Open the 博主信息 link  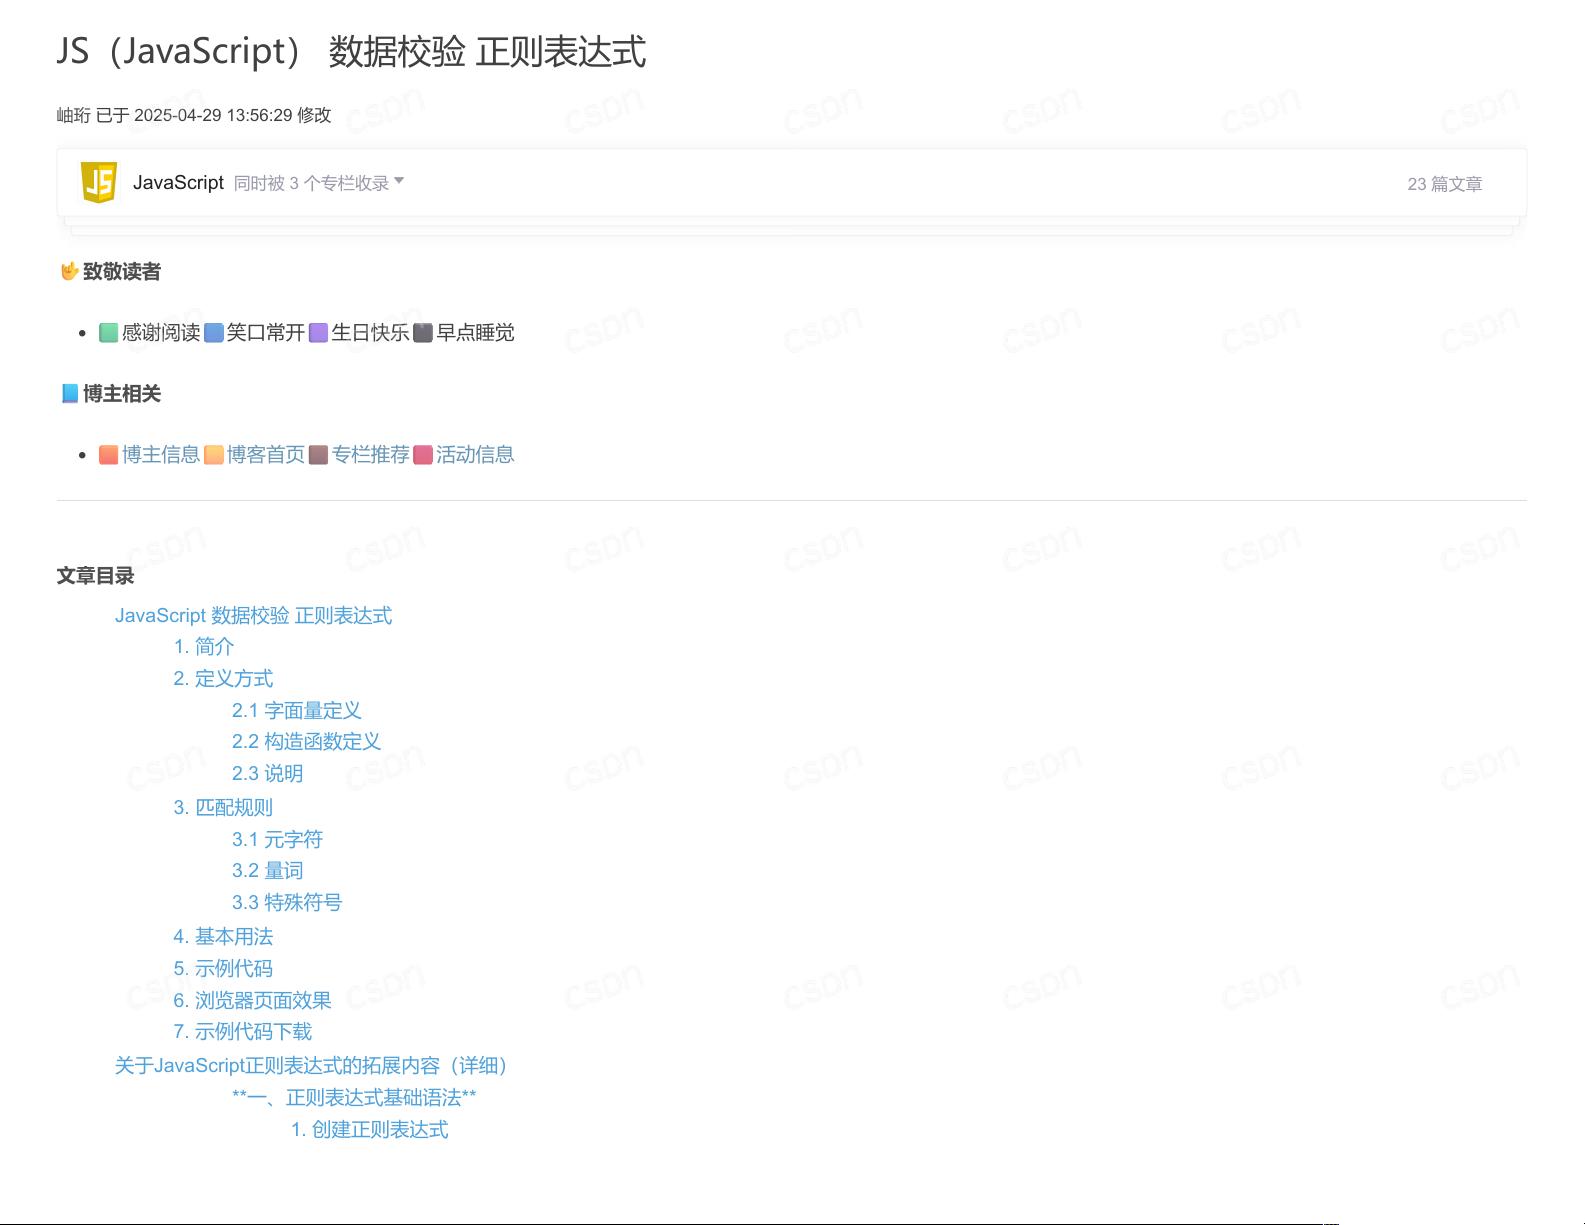(x=161, y=455)
